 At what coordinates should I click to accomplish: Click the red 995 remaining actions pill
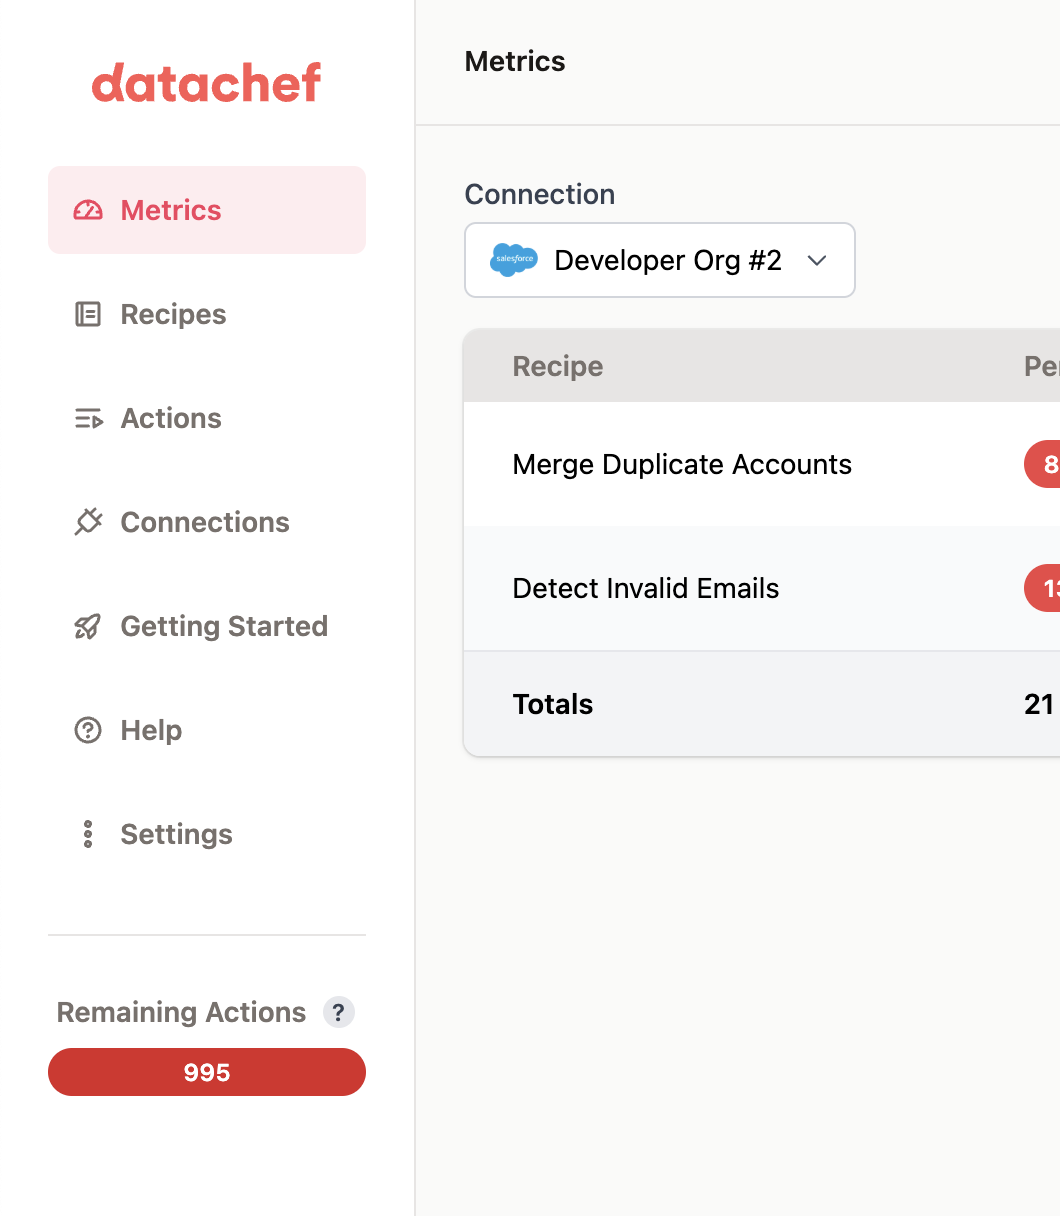coord(206,1072)
